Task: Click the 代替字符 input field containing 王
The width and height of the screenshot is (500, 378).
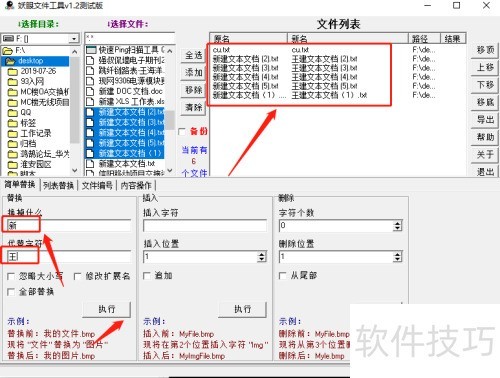Action: coord(69,256)
